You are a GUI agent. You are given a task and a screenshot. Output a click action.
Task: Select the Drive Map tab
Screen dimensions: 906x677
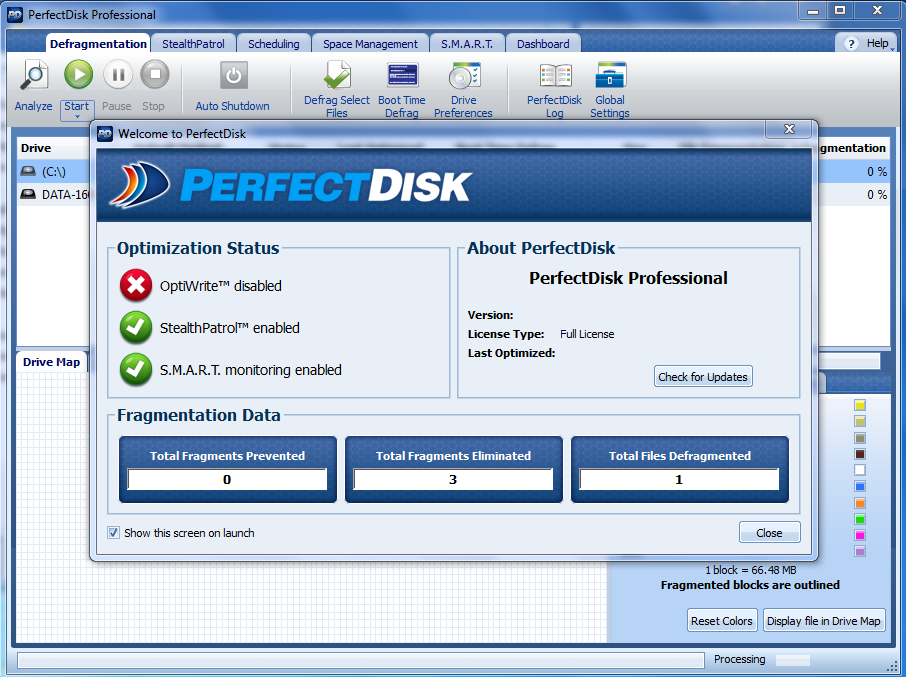pos(51,362)
